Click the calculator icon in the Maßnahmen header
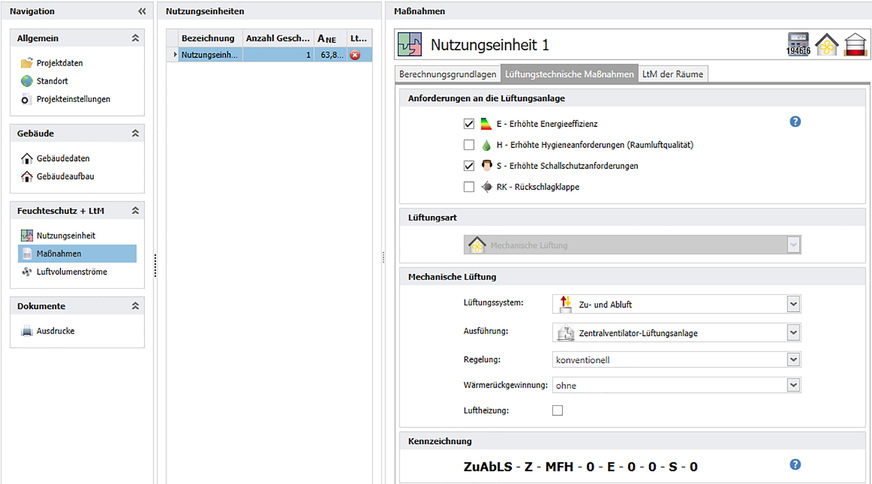Viewport: 872px width, 484px height. (x=798, y=45)
